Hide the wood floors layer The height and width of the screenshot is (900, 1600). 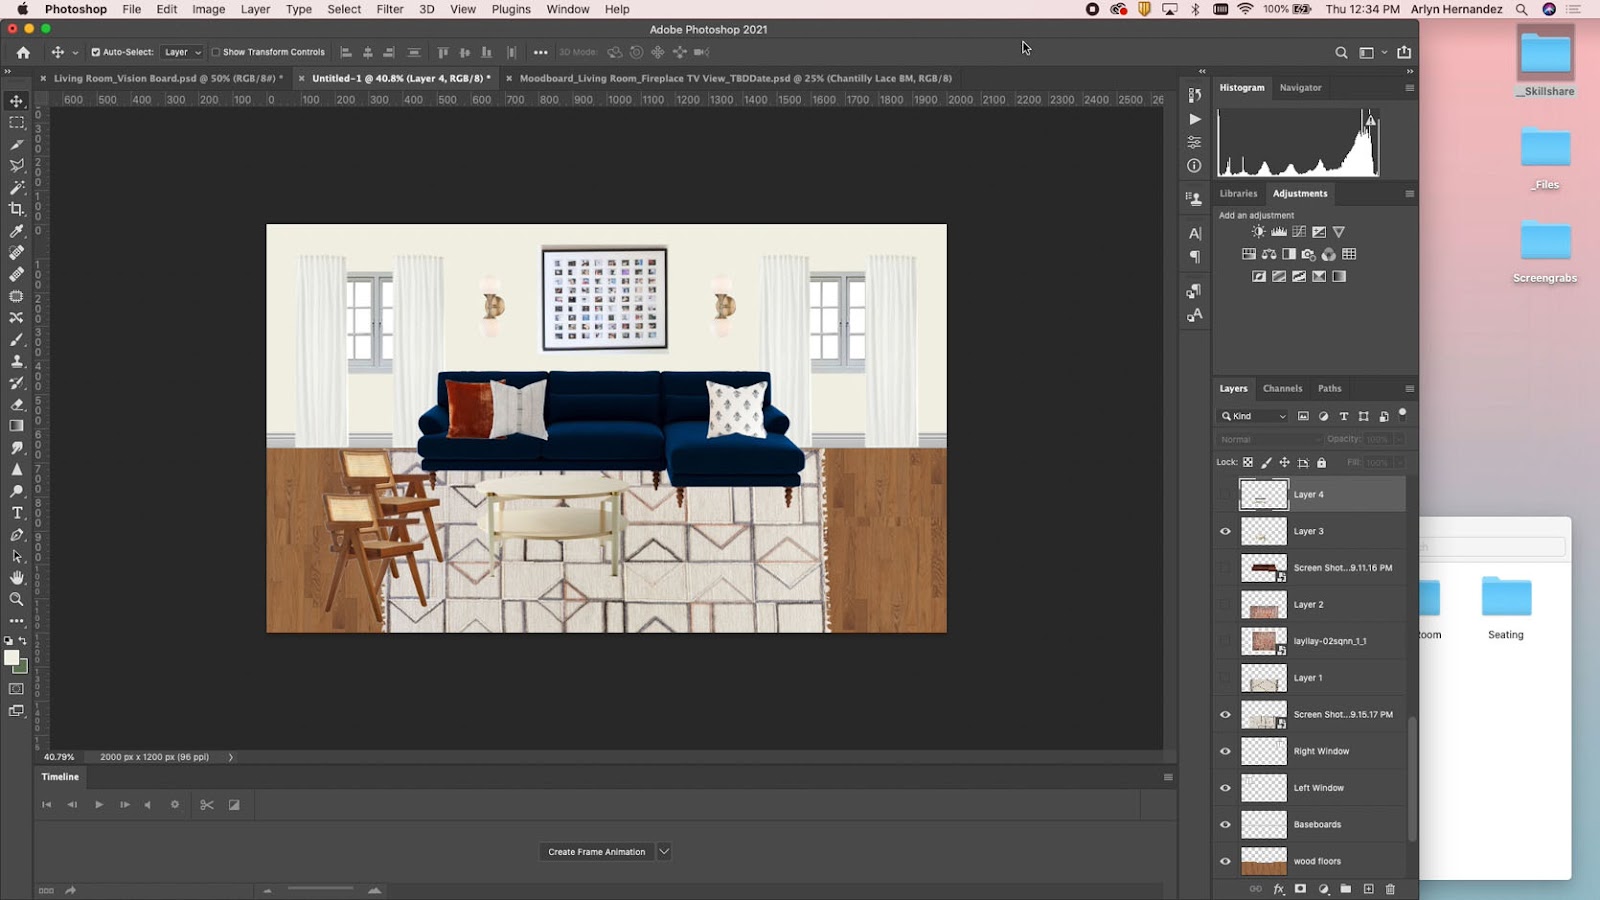coord(1225,861)
